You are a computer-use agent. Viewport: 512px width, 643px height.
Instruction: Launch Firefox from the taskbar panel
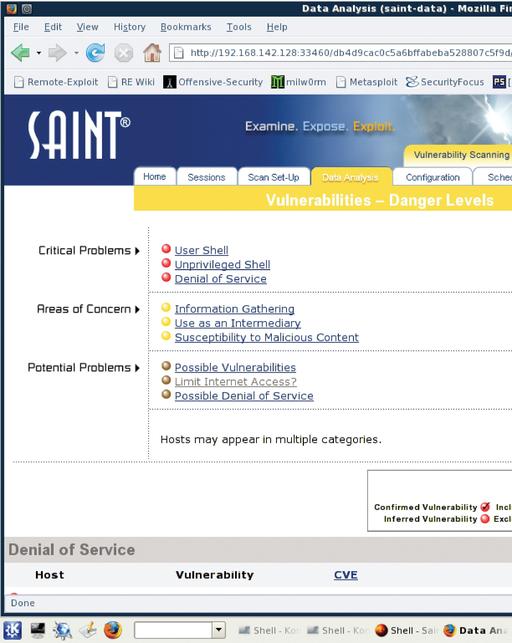(x=113, y=630)
